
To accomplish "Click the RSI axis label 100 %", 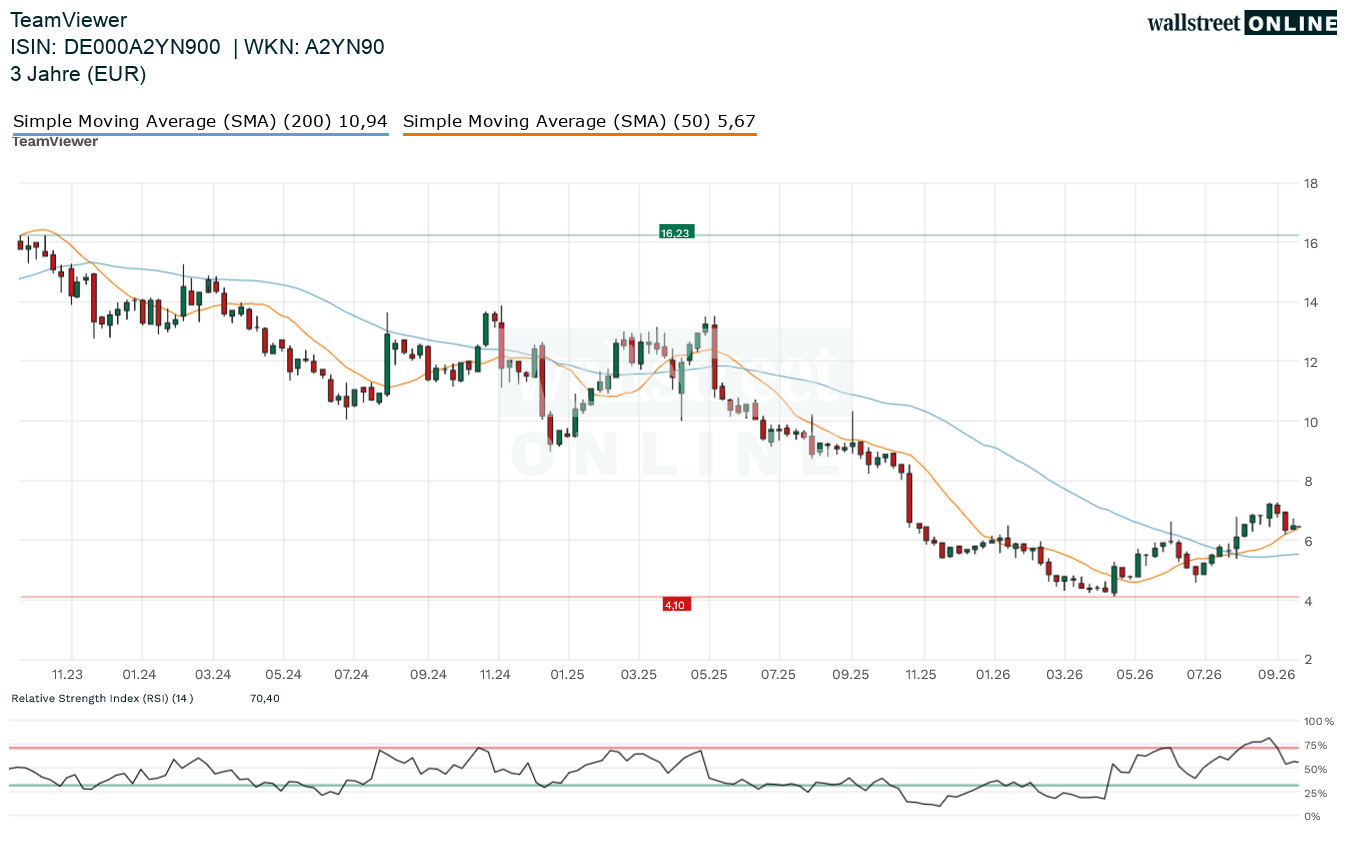I will pos(1319,721).
